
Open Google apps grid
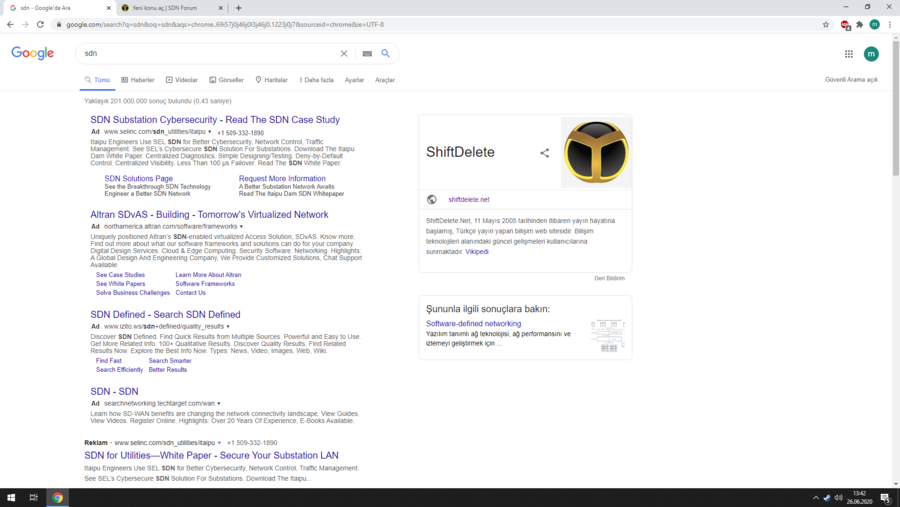tap(849, 54)
